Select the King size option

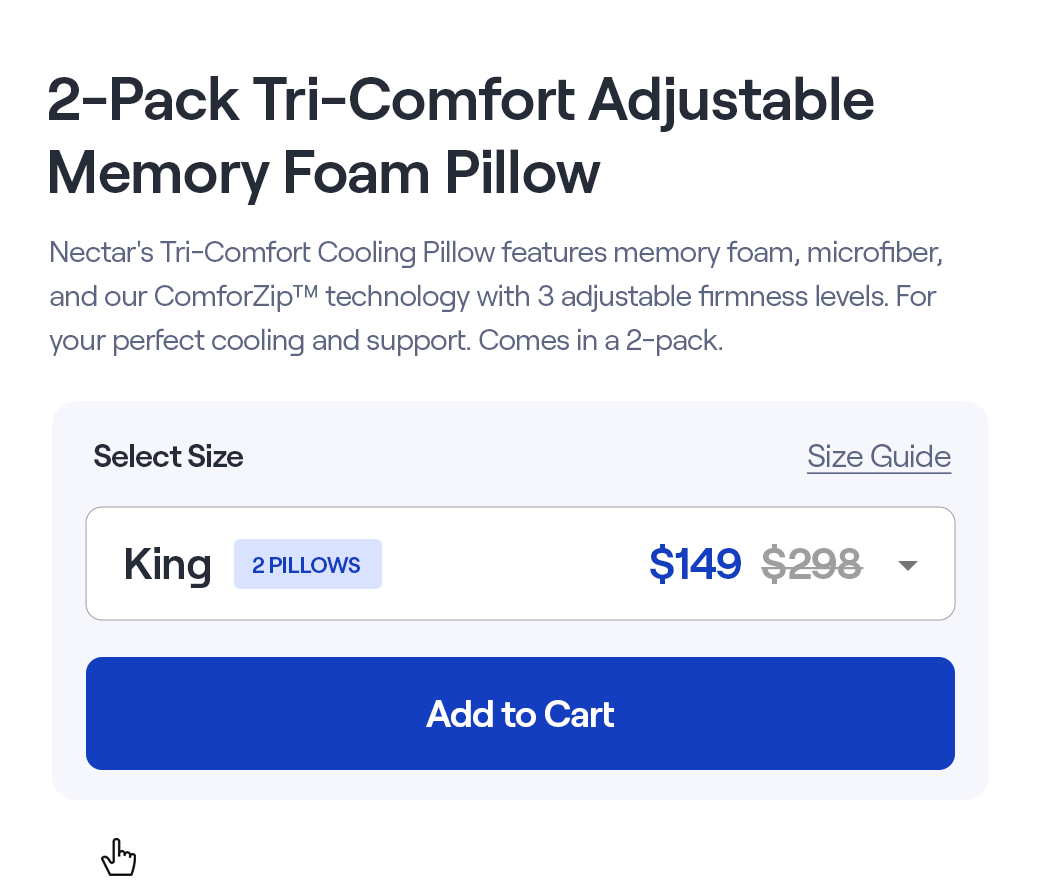[167, 563]
